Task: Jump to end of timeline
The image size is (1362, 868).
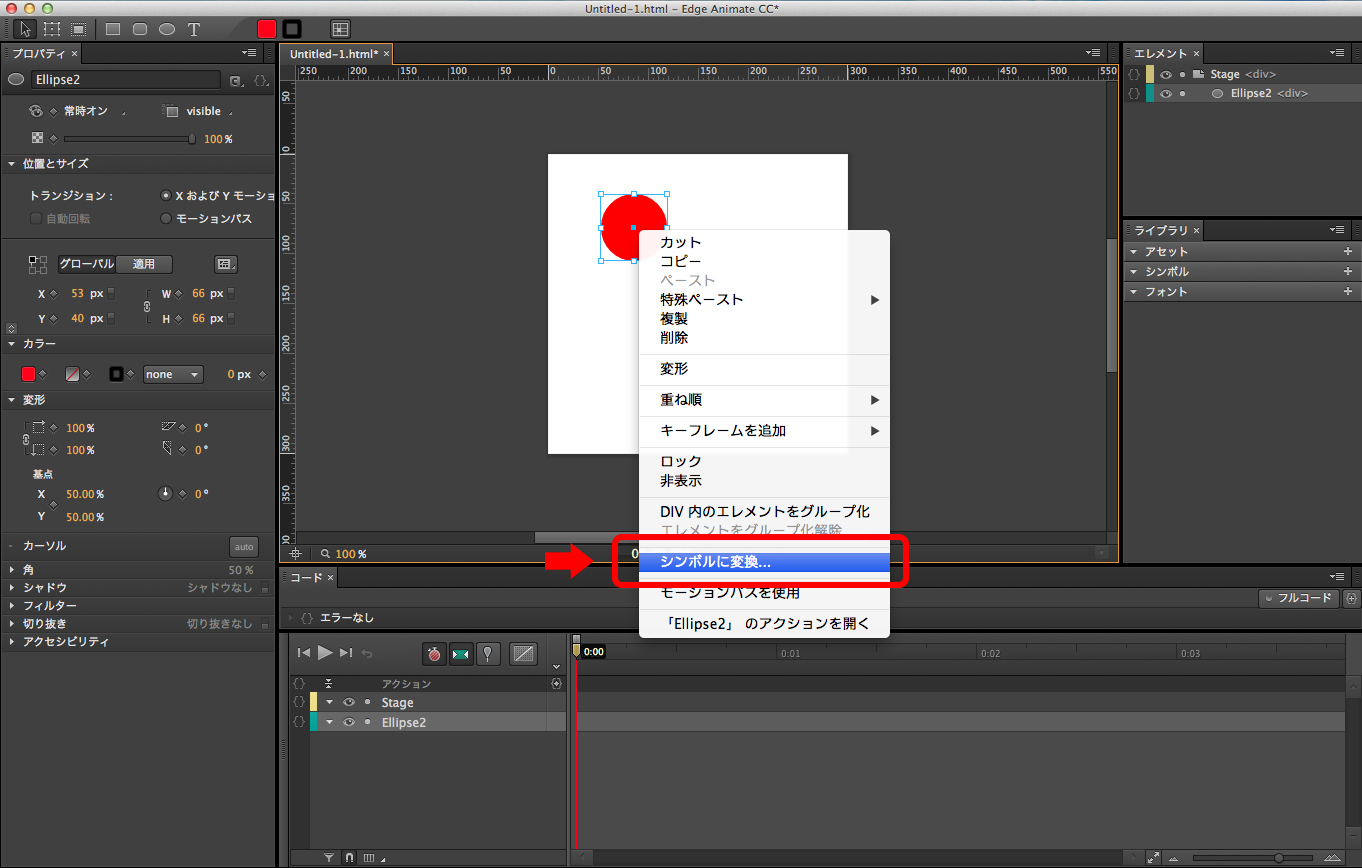Action: pyautogui.click(x=346, y=653)
